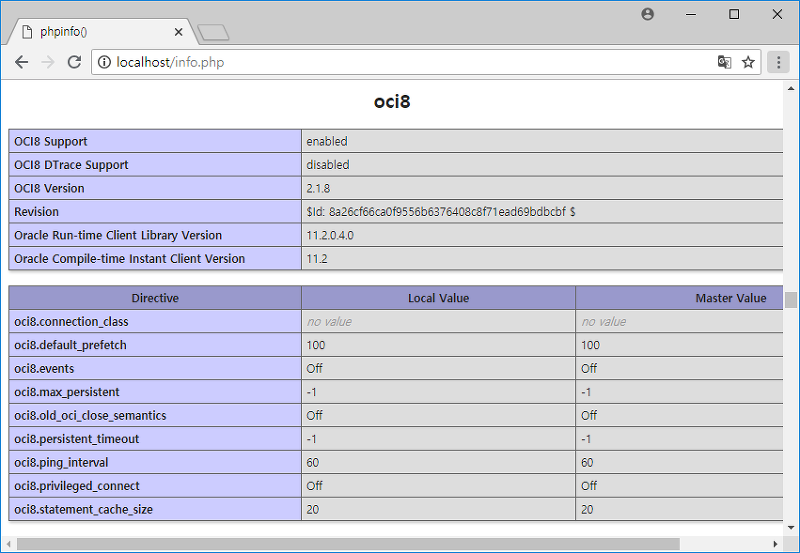Viewport: 800px width, 553px height.
Task: Click the horizontal scrollbar thumb
Action: [x=348, y=544]
